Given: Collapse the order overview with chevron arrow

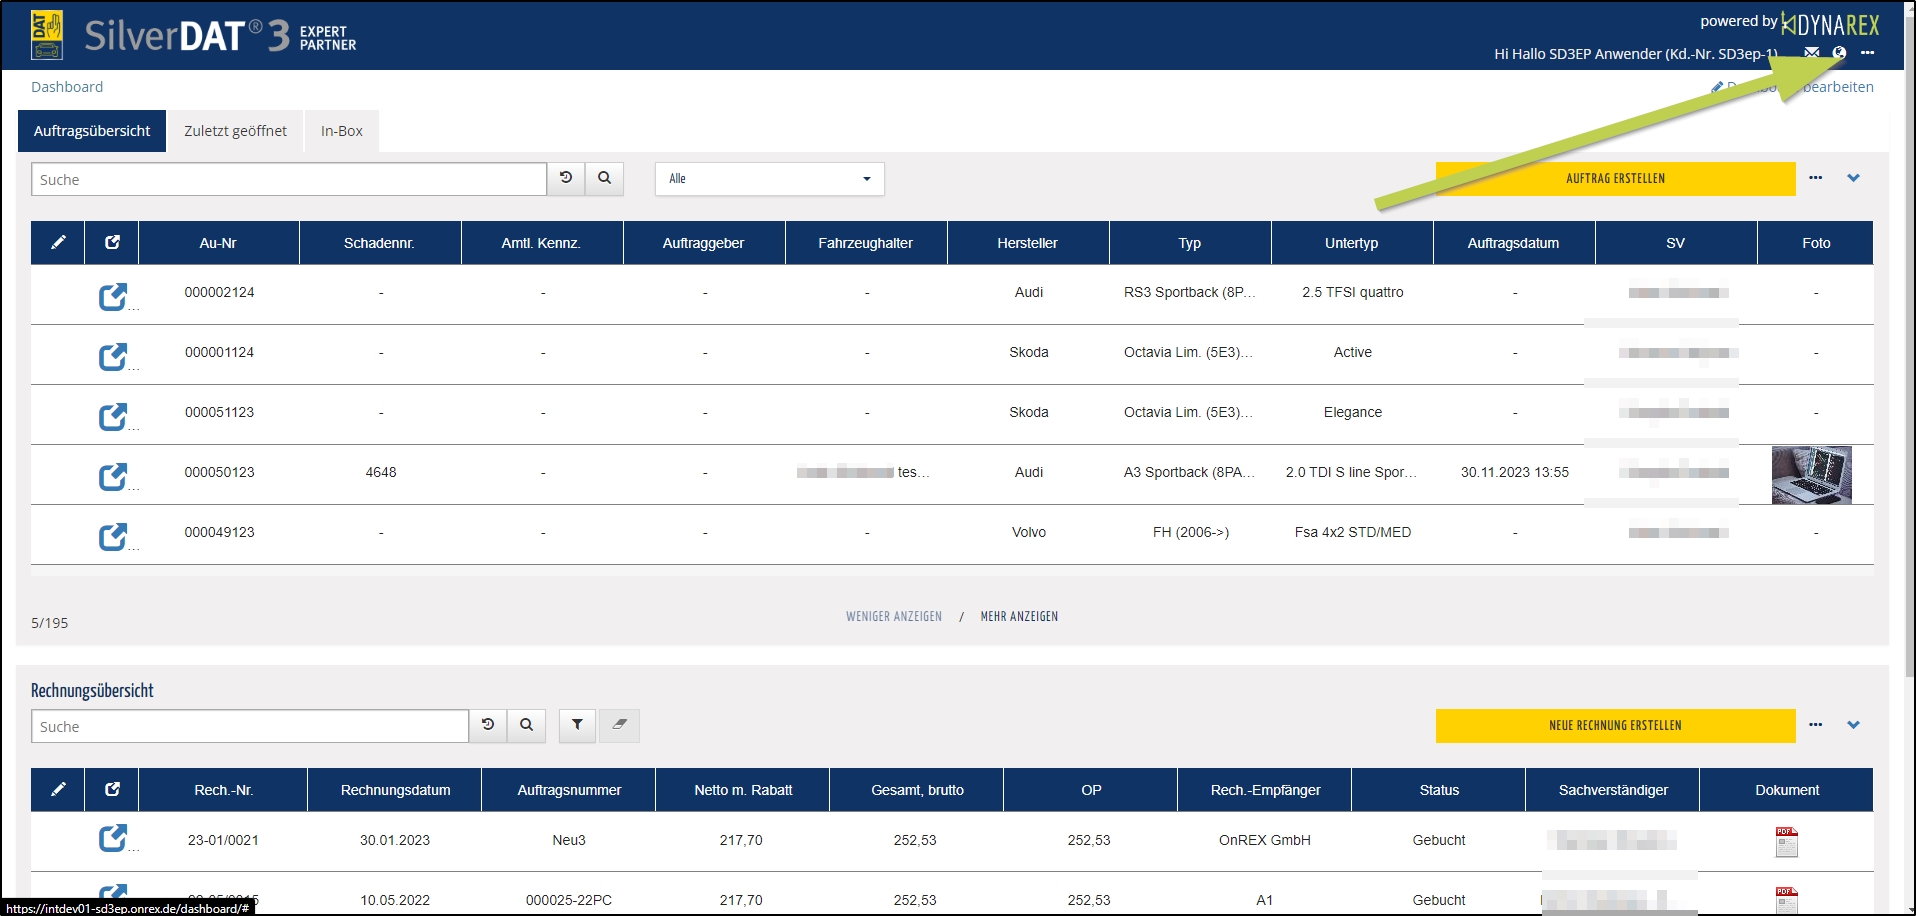Looking at the screenshot, I should pos(1853,178).
